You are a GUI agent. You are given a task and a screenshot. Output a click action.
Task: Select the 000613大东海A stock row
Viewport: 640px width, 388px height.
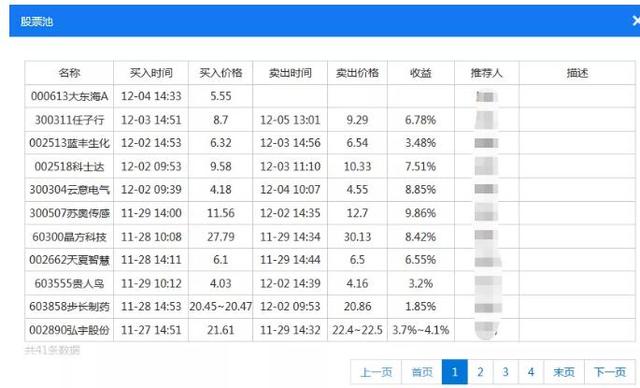(330, 96)
